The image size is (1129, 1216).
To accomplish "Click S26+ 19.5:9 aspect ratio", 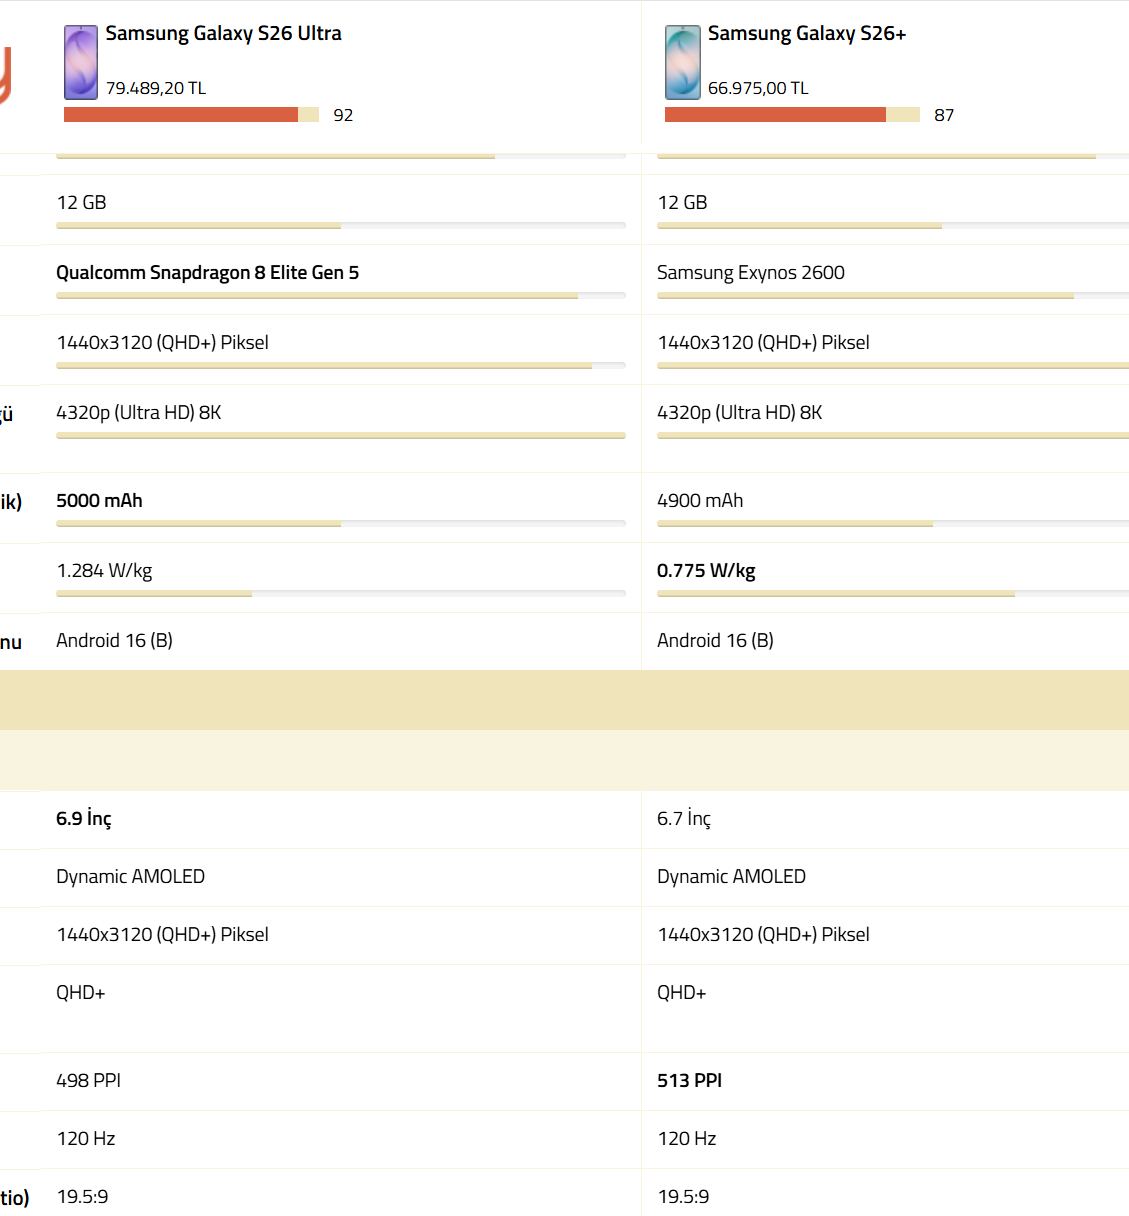I will click(683, 1196).
